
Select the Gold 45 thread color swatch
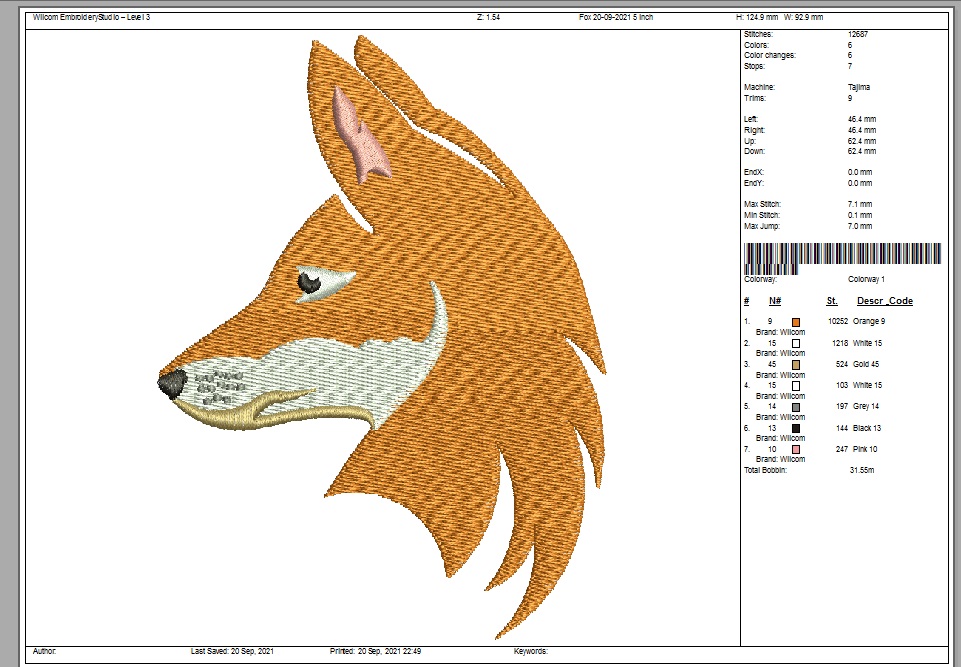pos(796,364)
